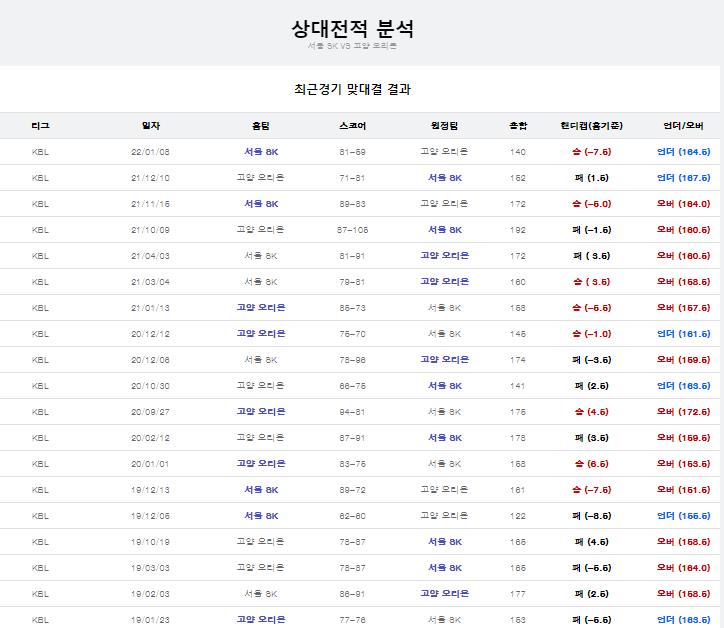Click the date cell 19/02/03
724x628 pixels.
[x=151, y=594]
